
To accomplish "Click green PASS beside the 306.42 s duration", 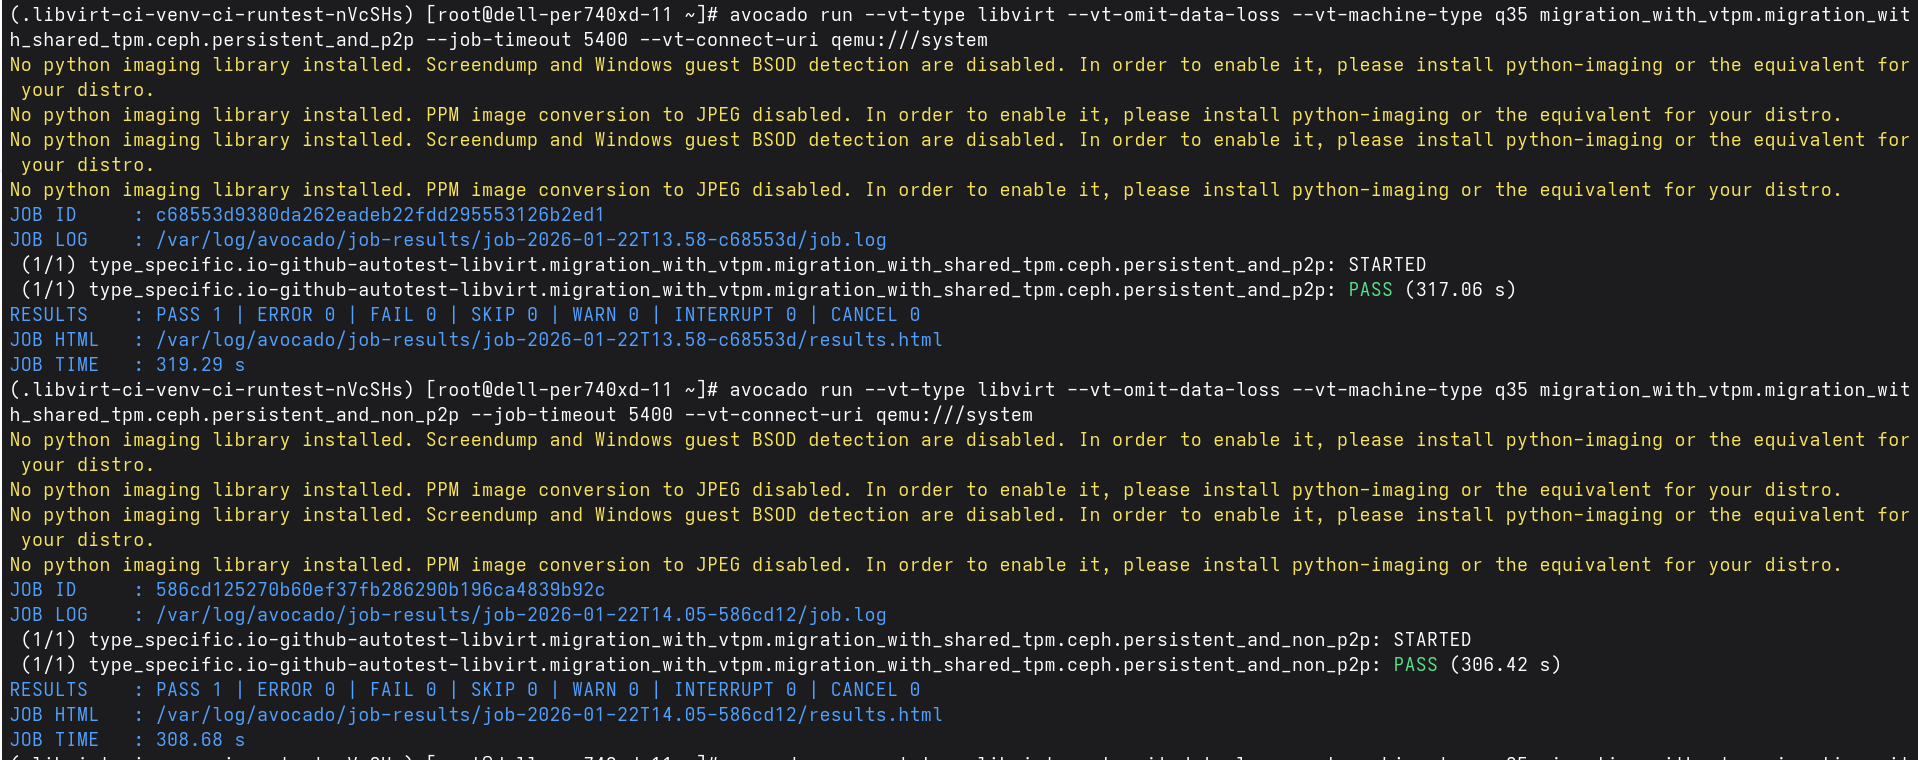I will coord(1415,665).
